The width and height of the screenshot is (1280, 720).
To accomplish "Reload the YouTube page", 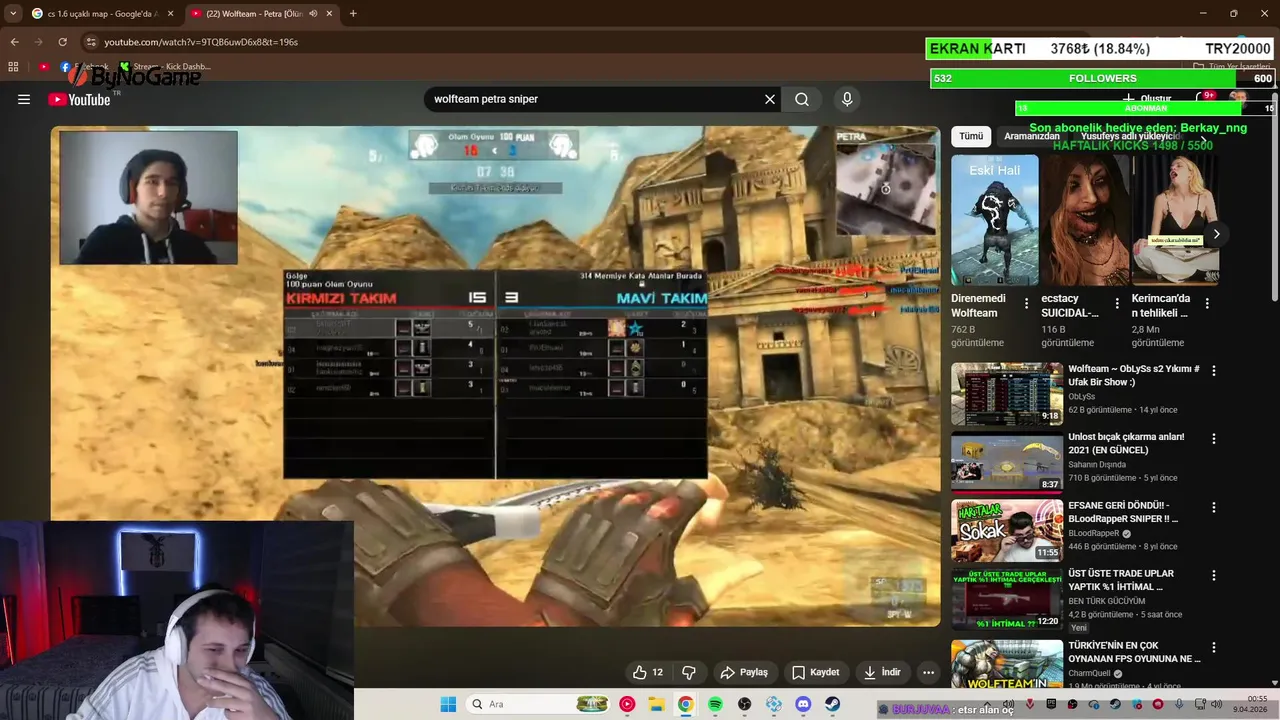I will click(x=62, y=42).
